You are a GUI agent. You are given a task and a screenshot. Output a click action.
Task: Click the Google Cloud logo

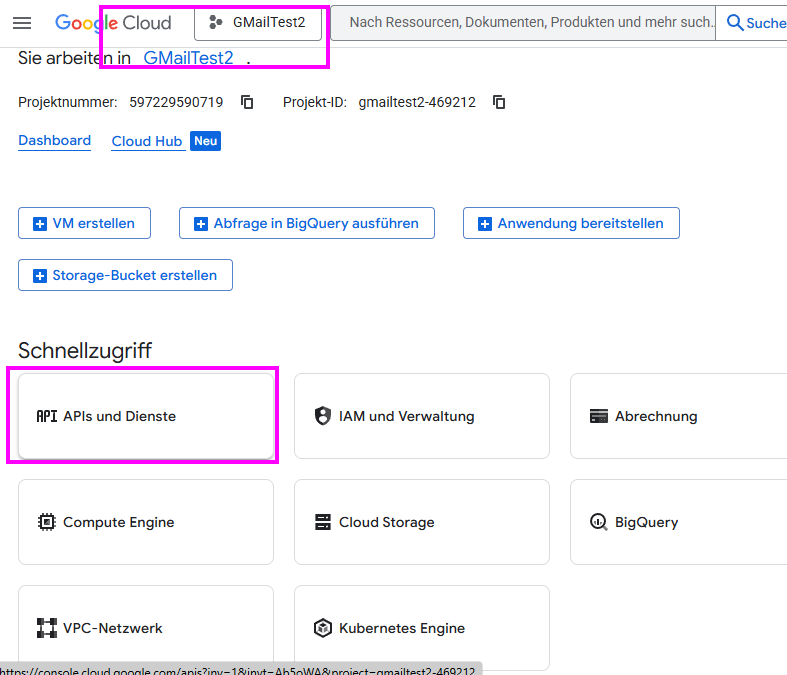(113, 23)
